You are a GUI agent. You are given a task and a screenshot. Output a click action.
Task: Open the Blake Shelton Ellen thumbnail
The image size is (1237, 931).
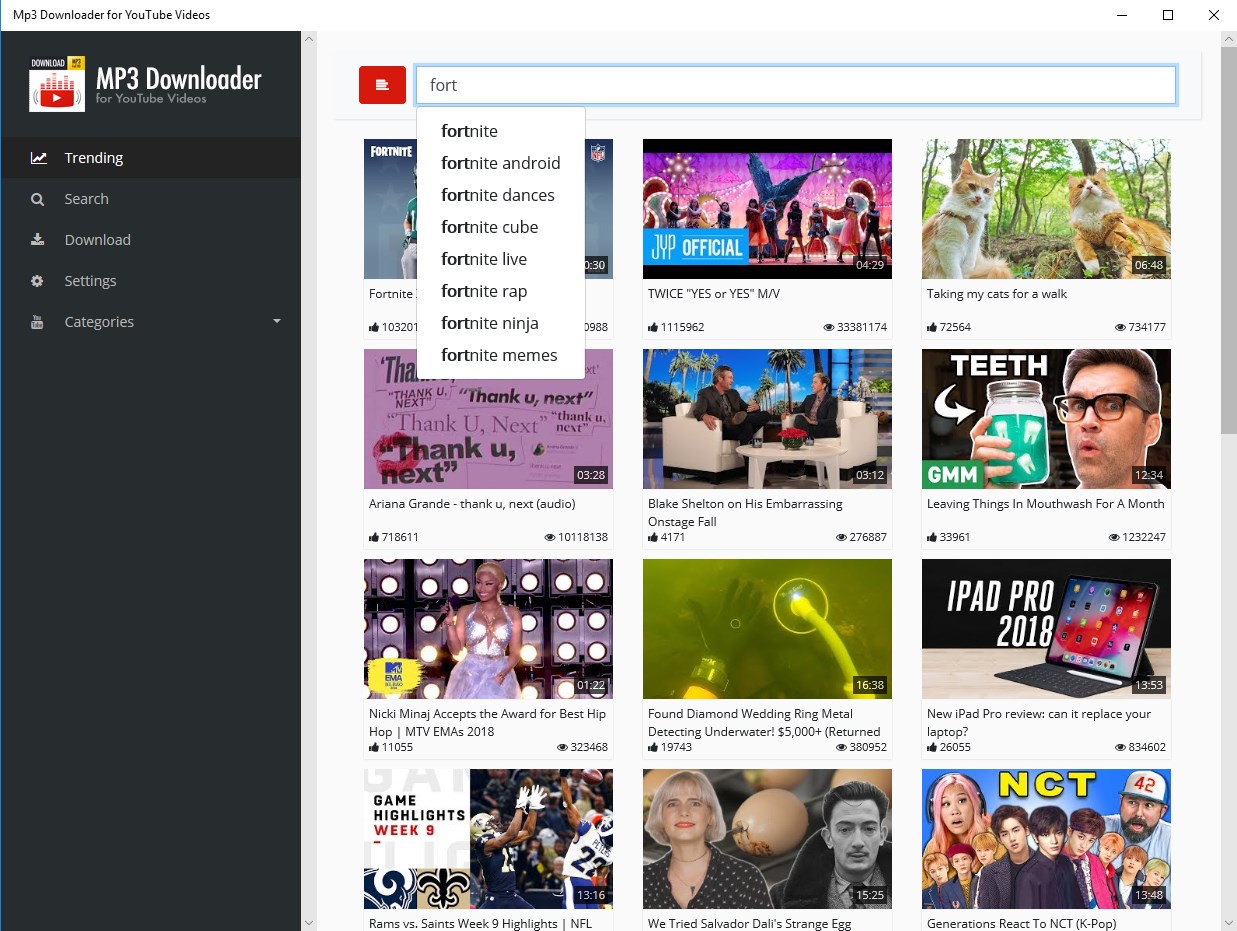[767, 419]
